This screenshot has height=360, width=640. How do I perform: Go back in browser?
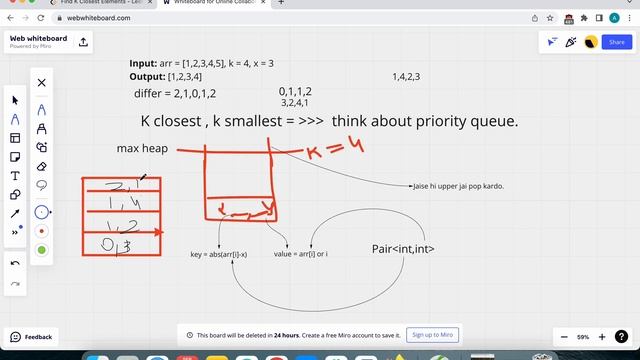pyautogui.click(x=10, y=18)
